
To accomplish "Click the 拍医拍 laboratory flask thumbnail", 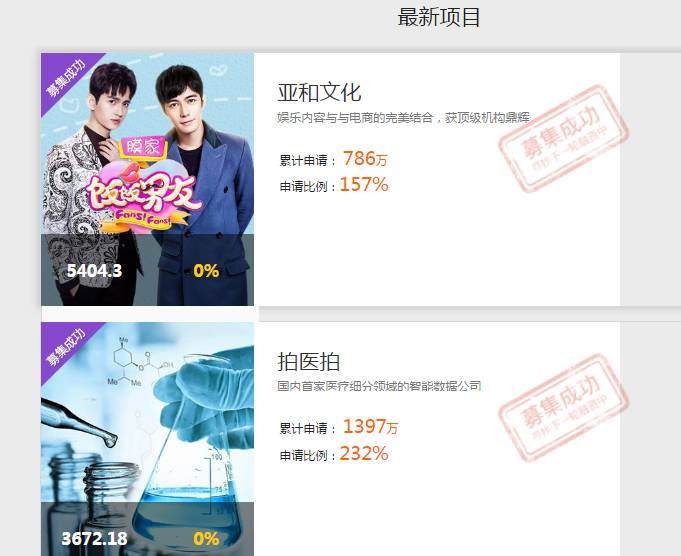I will pos(147,439).
